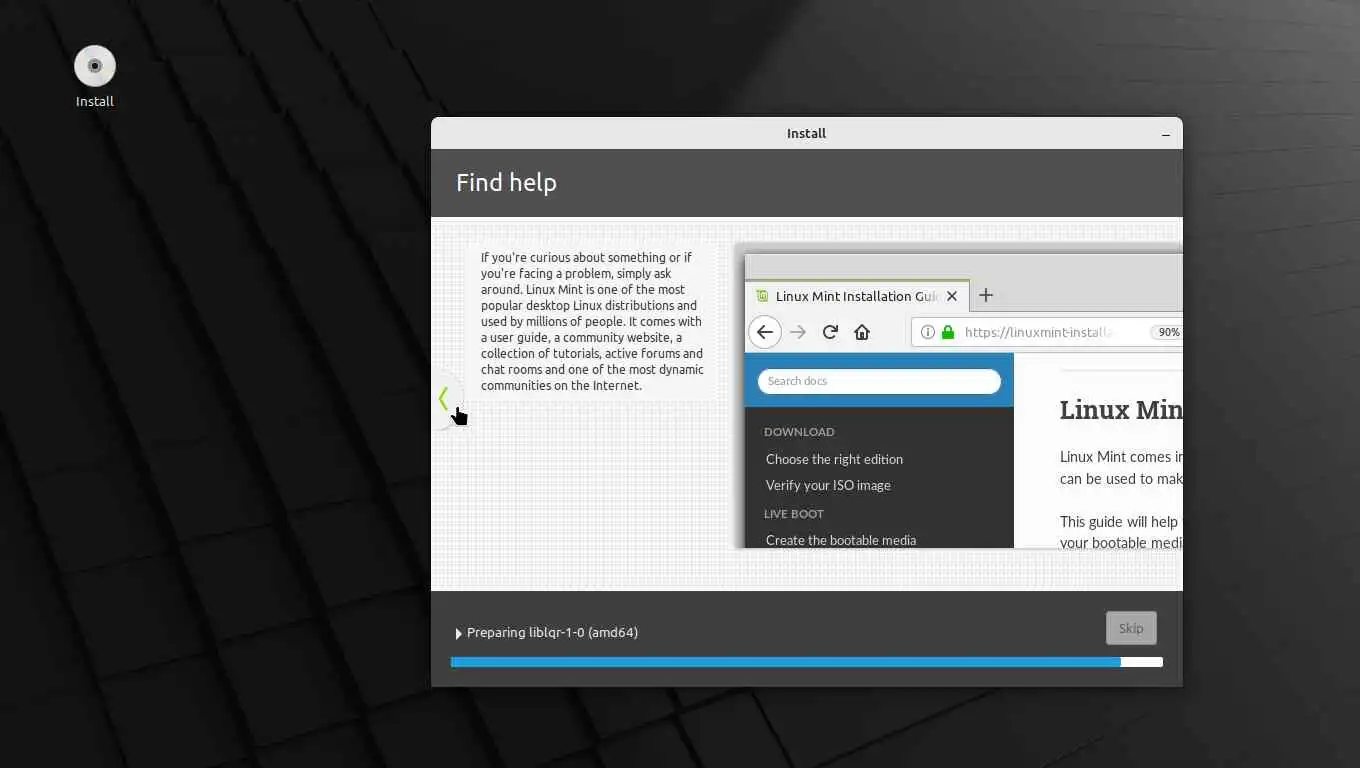
Task: Click the 'Preparing liblqr-1-0 (amd64)' status text
Action: pos(552,632)
